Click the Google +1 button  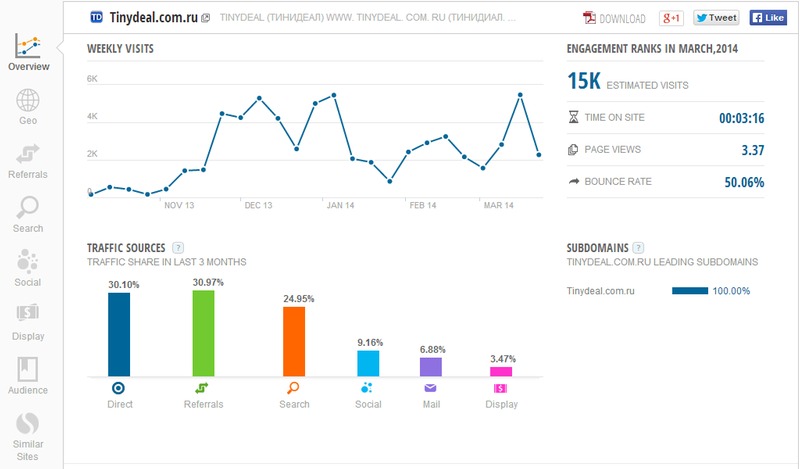point(671,18)
